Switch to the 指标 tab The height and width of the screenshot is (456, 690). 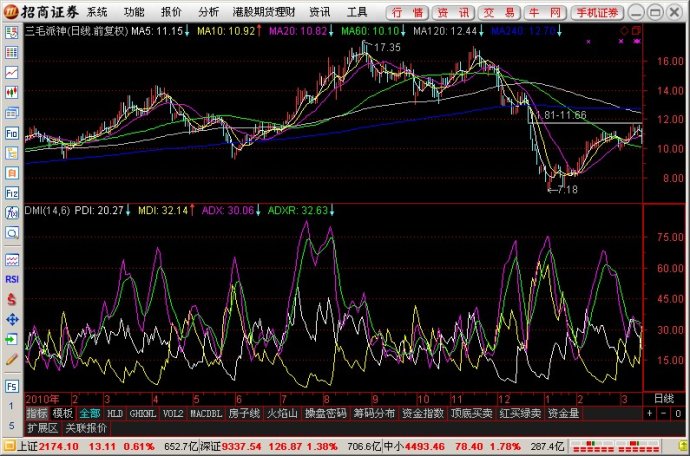click(37, 413)
